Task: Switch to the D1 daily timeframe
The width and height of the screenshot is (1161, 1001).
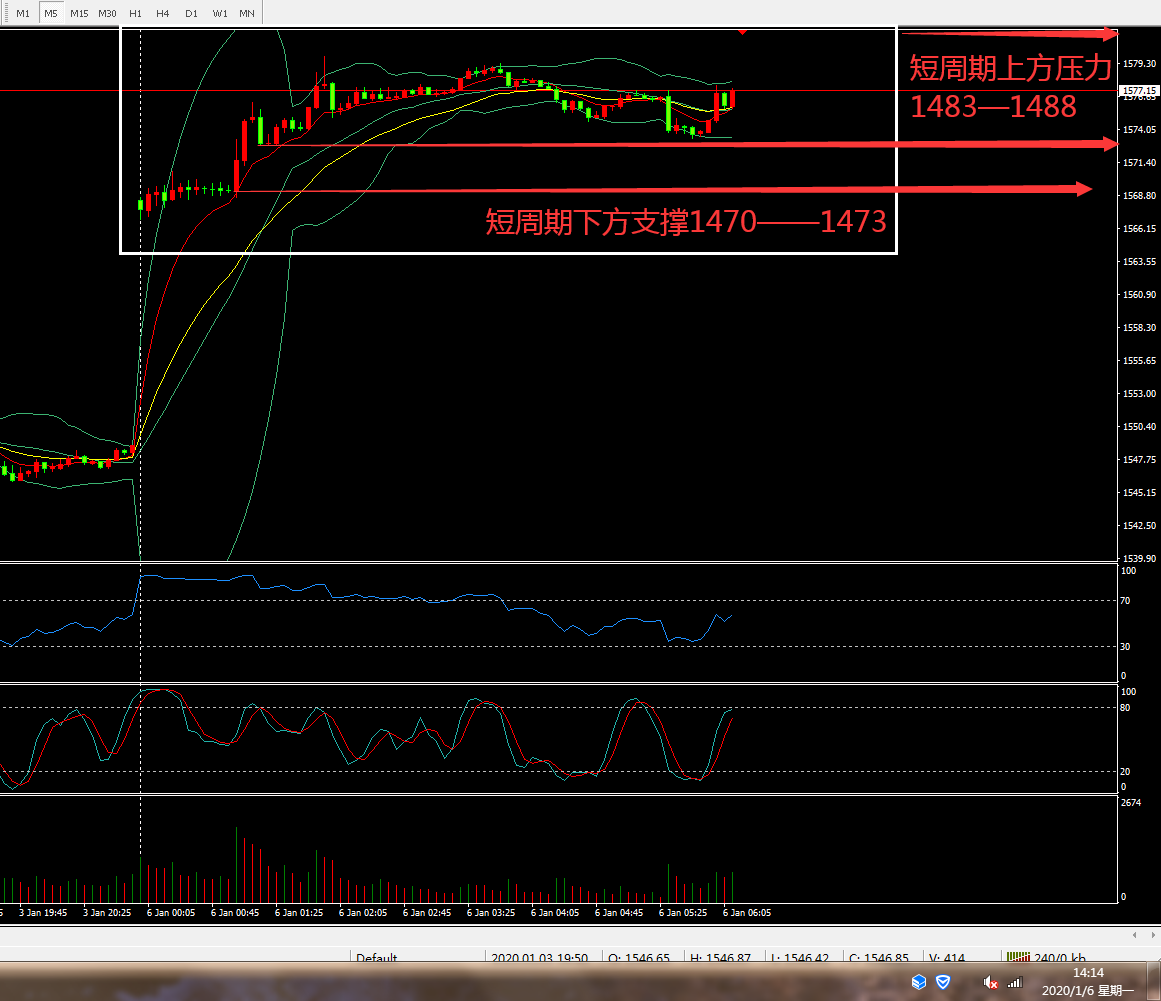Action: pos(191,13)
